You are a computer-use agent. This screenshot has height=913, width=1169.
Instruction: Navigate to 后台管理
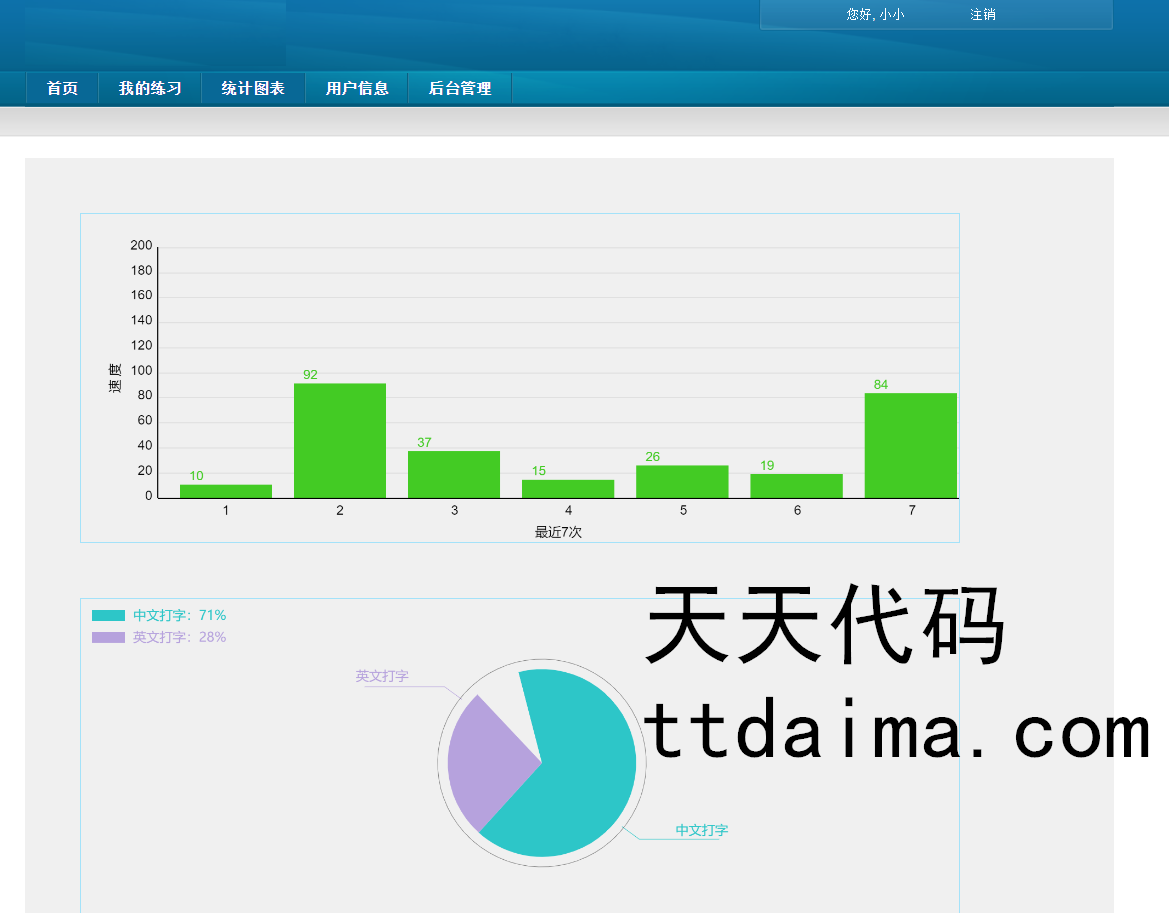tap(460, 89)
